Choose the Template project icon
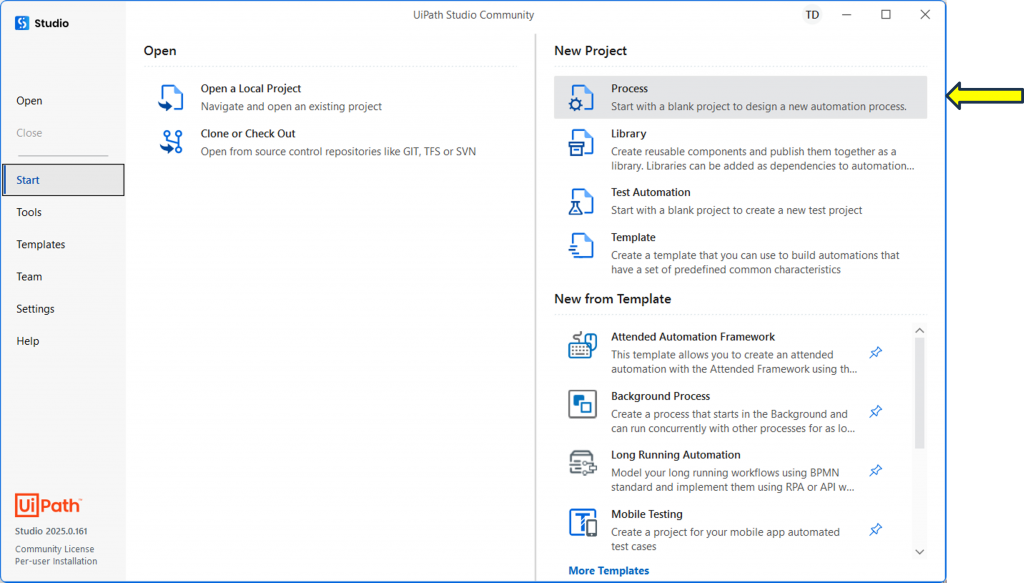This screenshot has height=583, width=1024. (581, 246)
